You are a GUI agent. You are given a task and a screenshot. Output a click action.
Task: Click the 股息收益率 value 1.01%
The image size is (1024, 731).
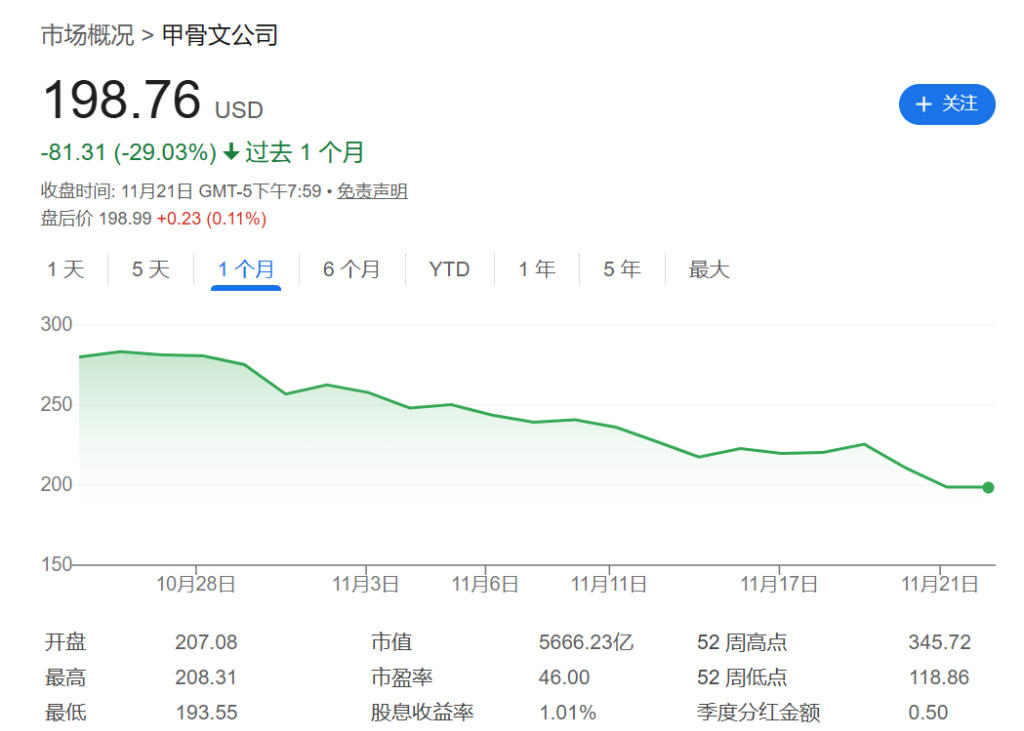(x=568, y=712)
